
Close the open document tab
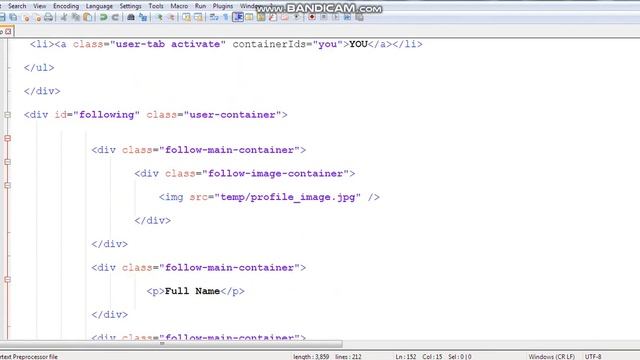[8, 31]
